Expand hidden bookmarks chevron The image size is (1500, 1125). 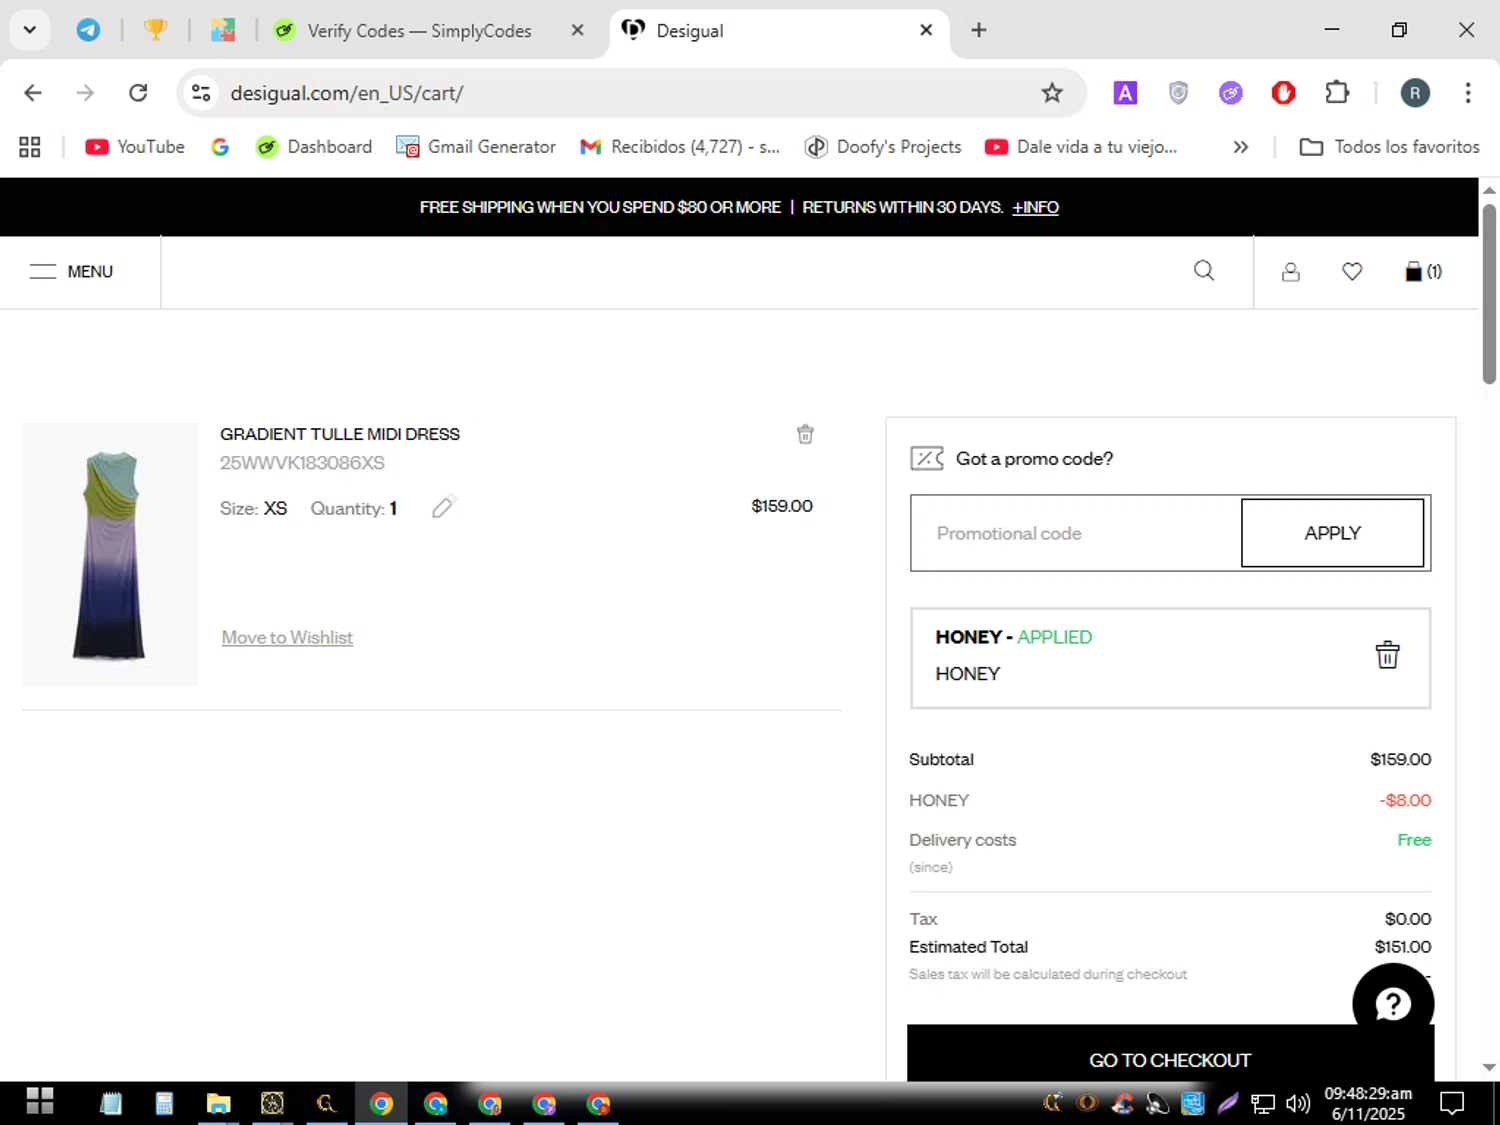pos(1241,147)
